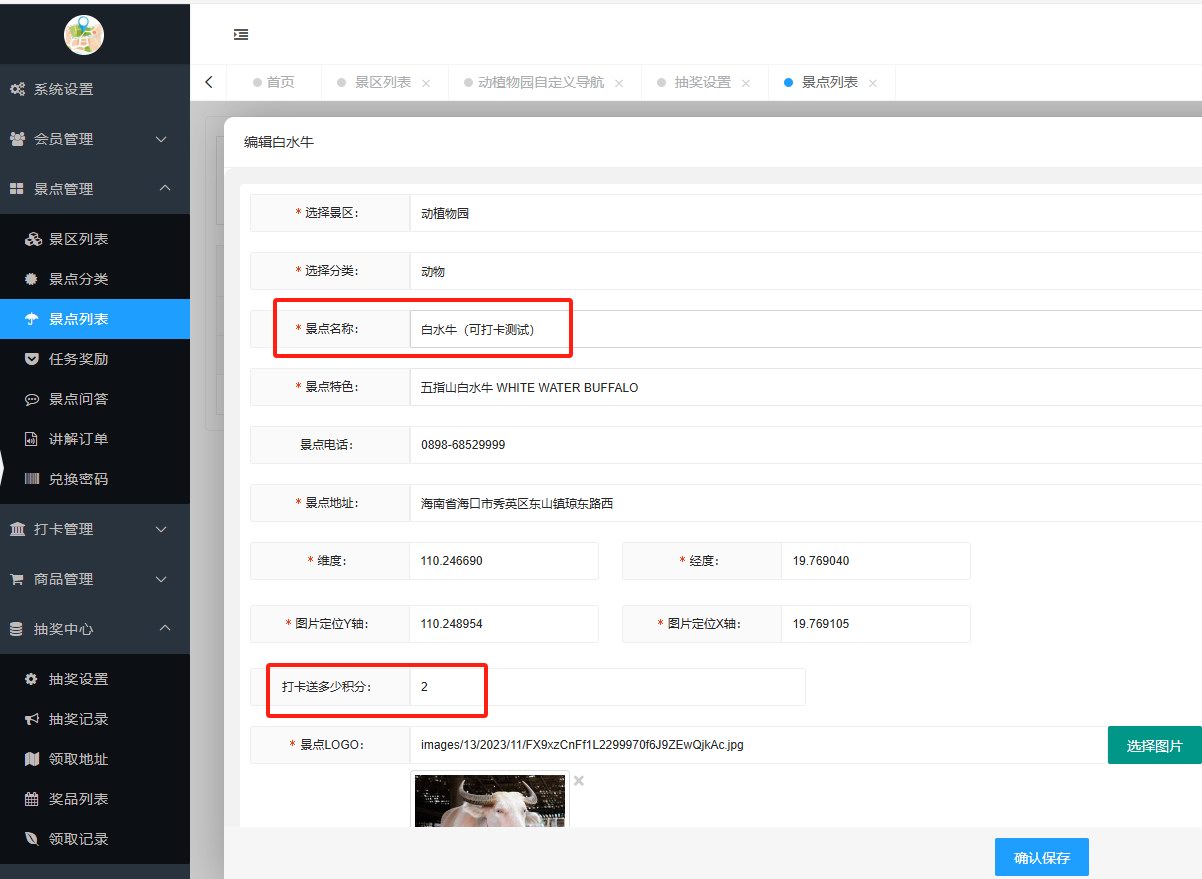1202x879 pixels.
Task: Click the calendar icon beside 奖品列表
Action: 32,799
